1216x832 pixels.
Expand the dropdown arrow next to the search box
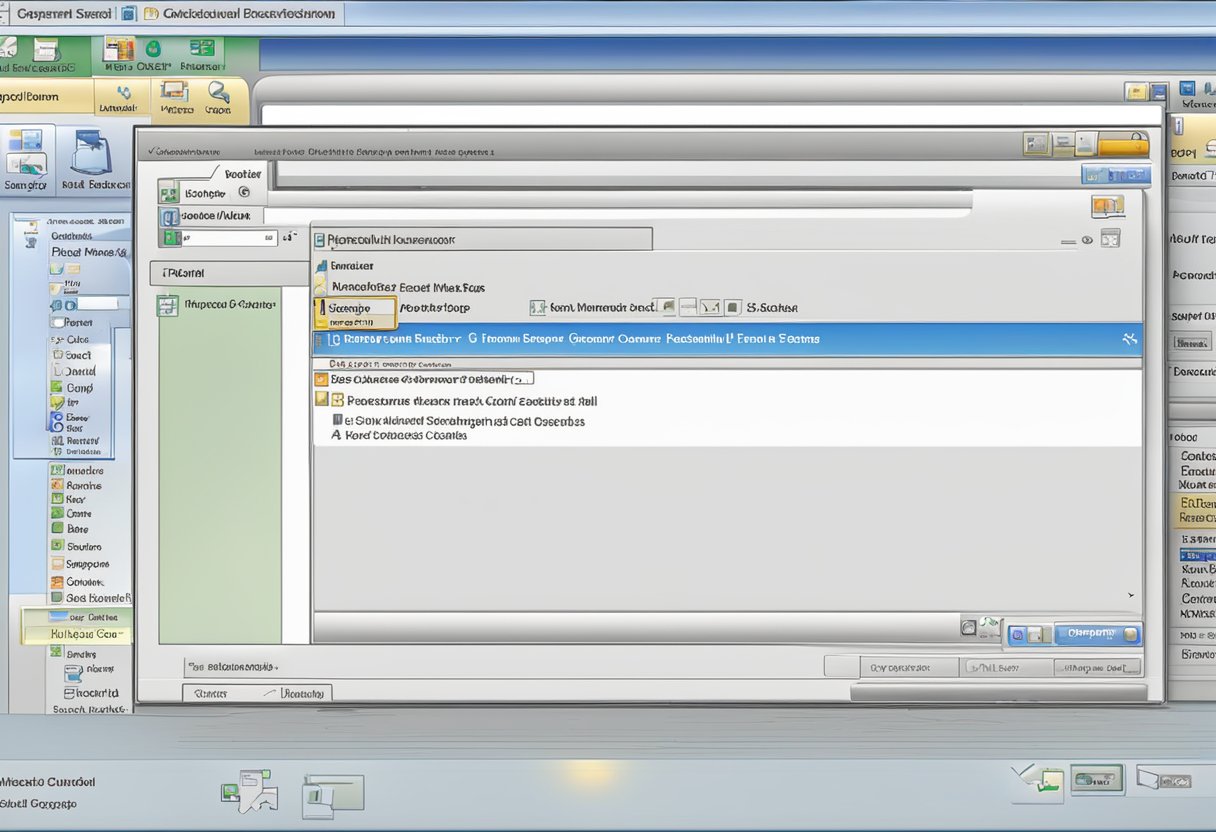pos(289,237)
